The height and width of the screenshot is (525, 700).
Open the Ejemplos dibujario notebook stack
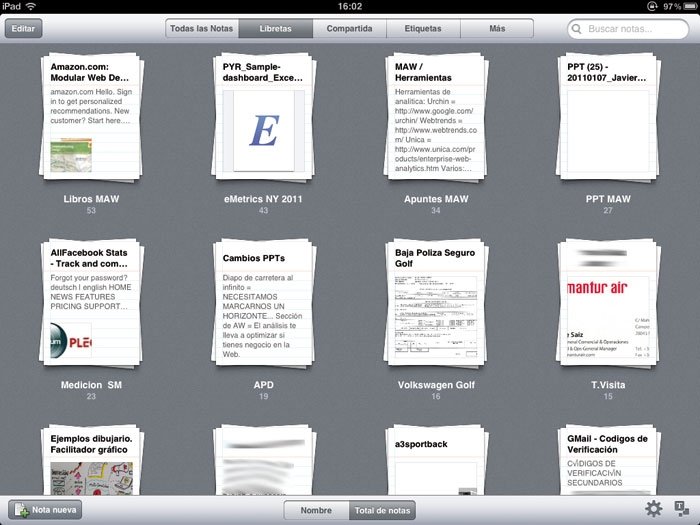92,460
